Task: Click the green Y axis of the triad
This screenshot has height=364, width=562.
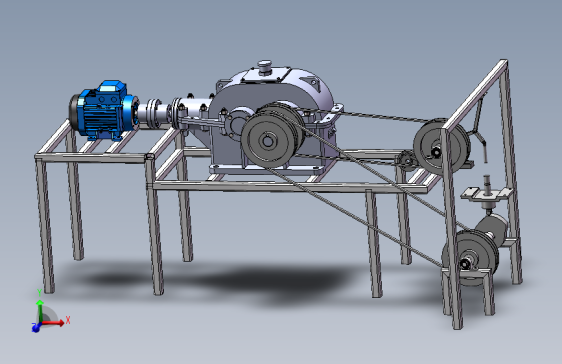Action: pyautogui.click(x=40, y=310)
